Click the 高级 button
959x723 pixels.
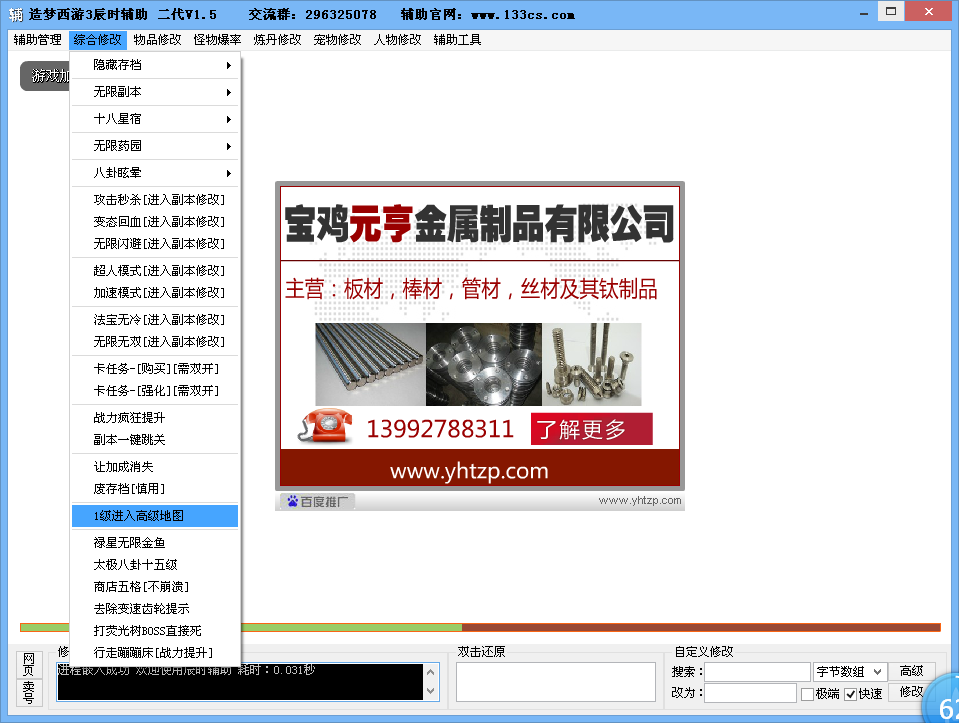pyautogui.click(x=911, y=671)
